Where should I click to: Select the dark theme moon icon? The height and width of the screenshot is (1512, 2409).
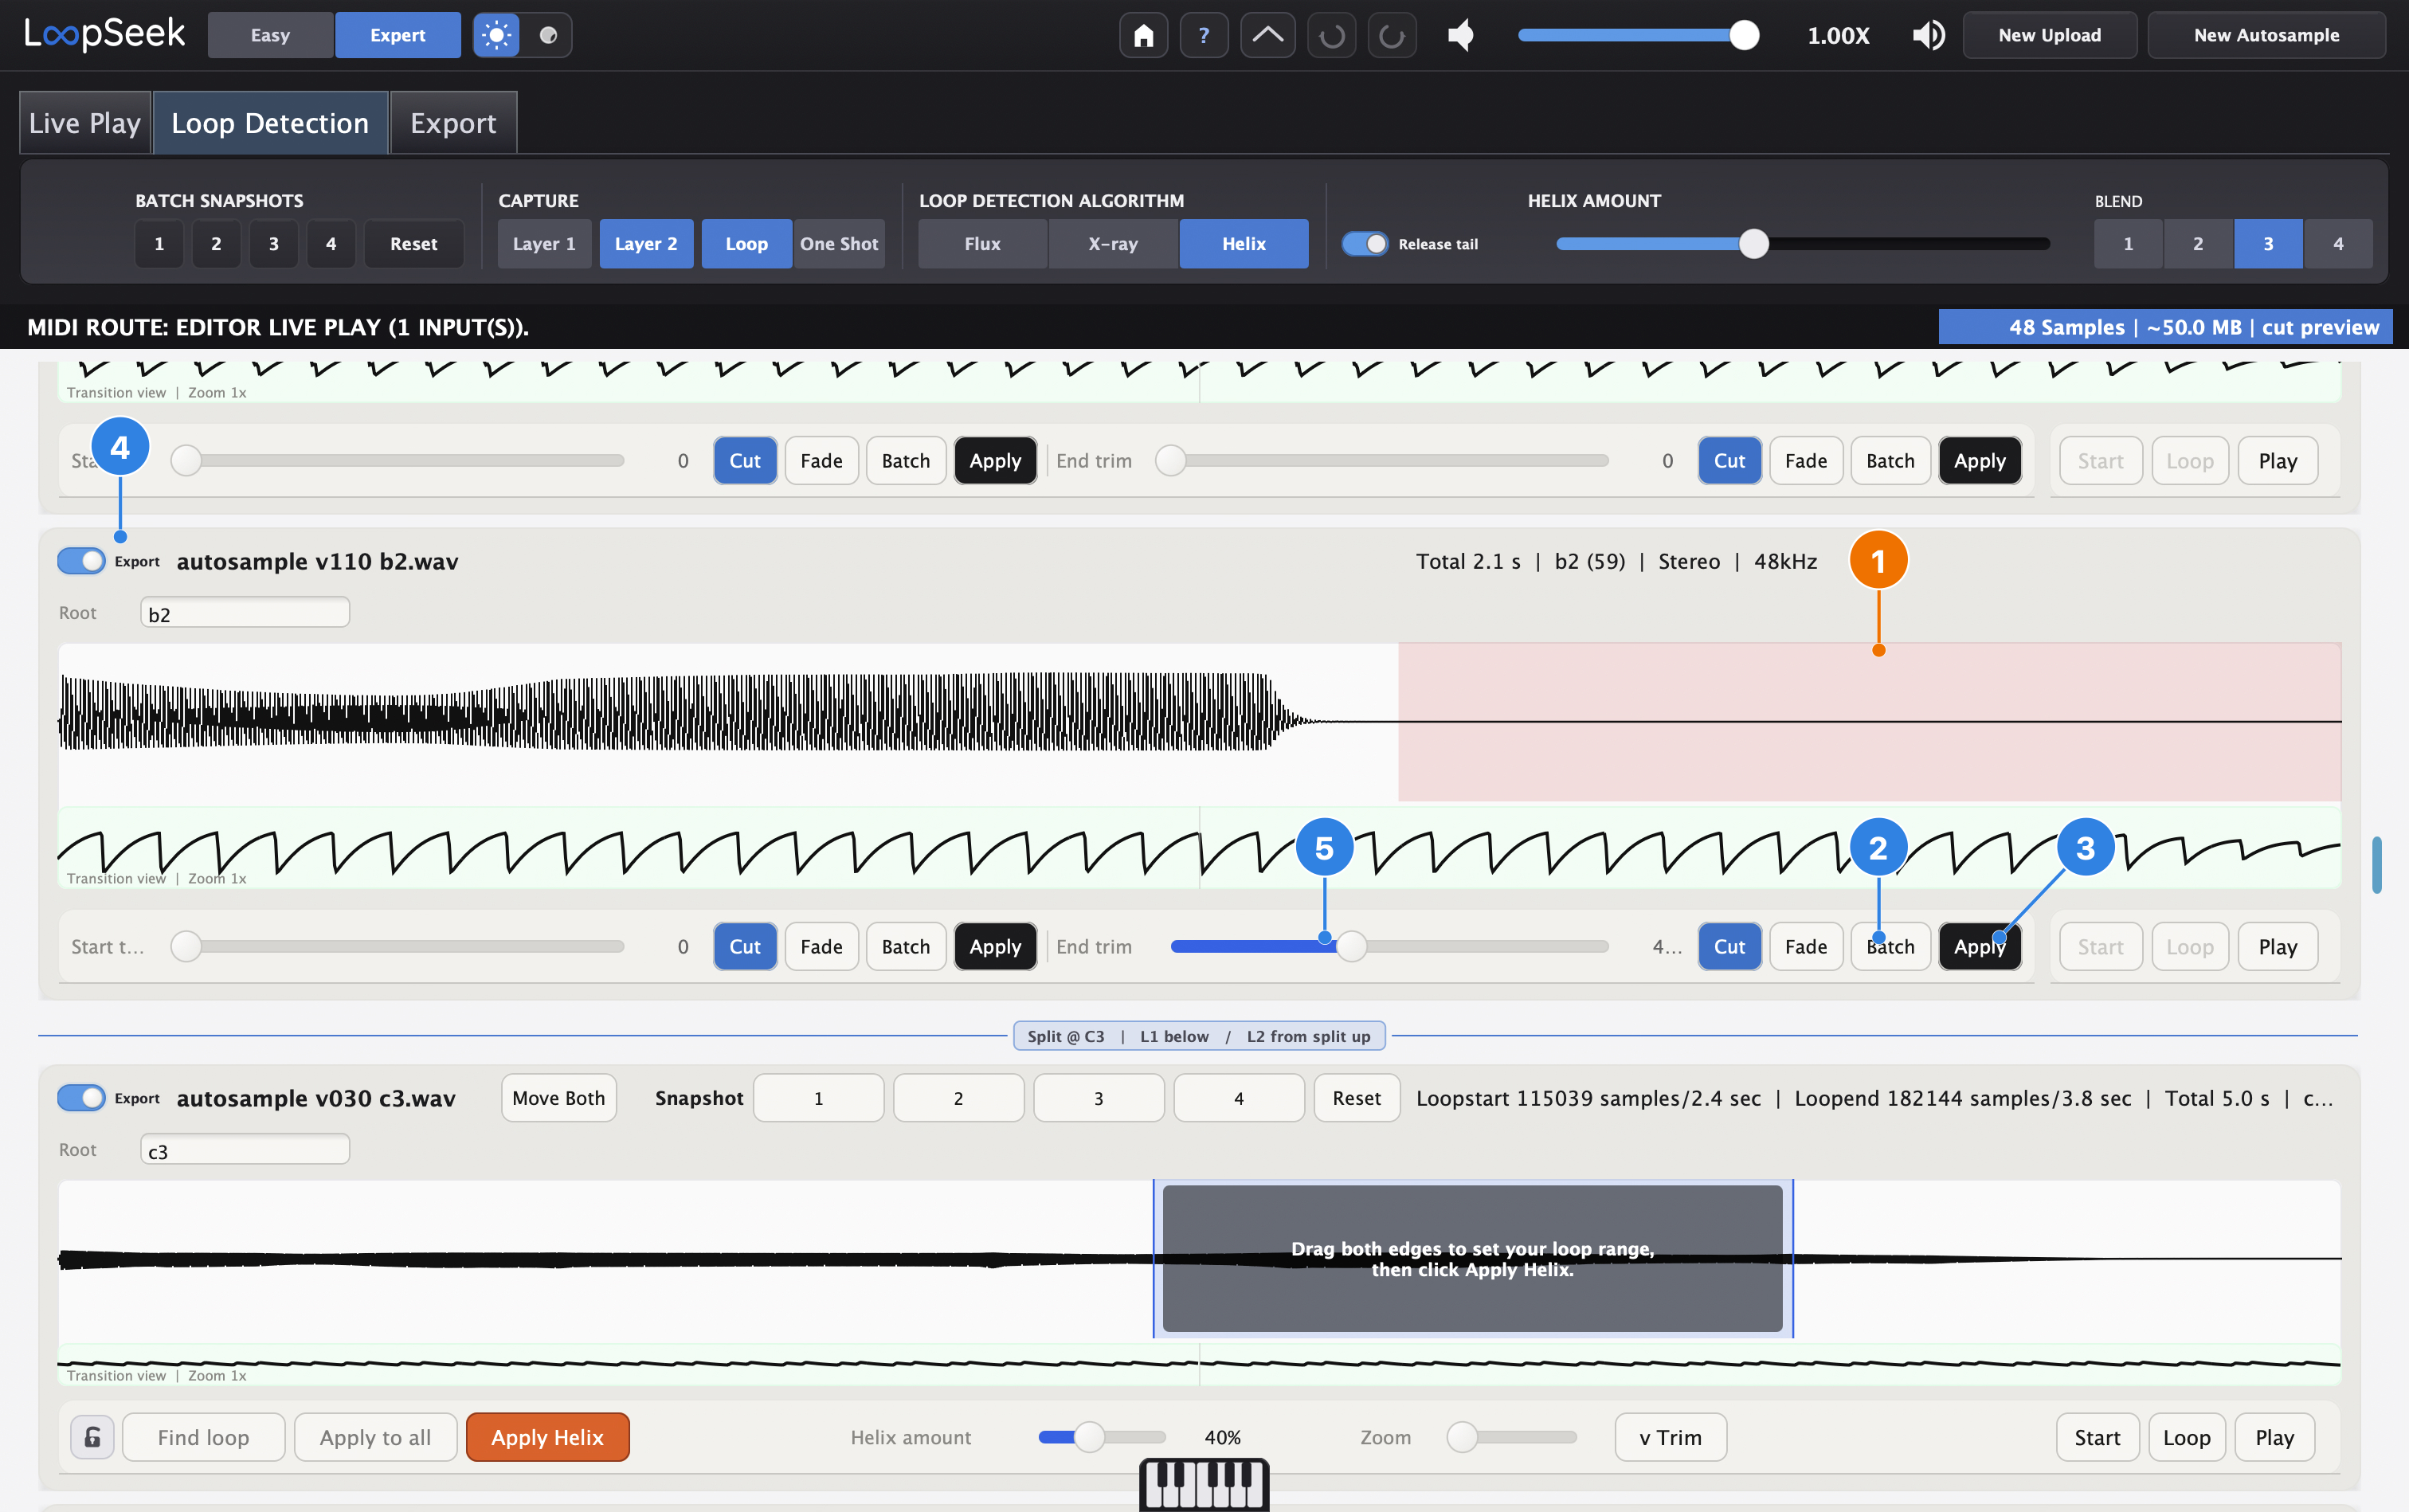tap(548, 35)
